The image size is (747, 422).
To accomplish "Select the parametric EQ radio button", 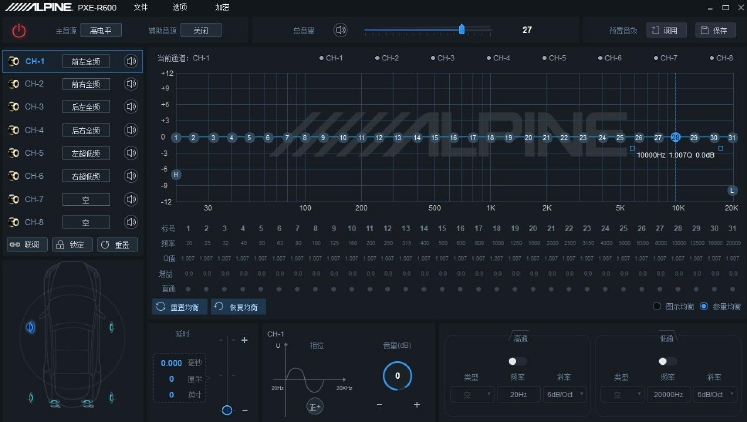I will coord(704,306).
